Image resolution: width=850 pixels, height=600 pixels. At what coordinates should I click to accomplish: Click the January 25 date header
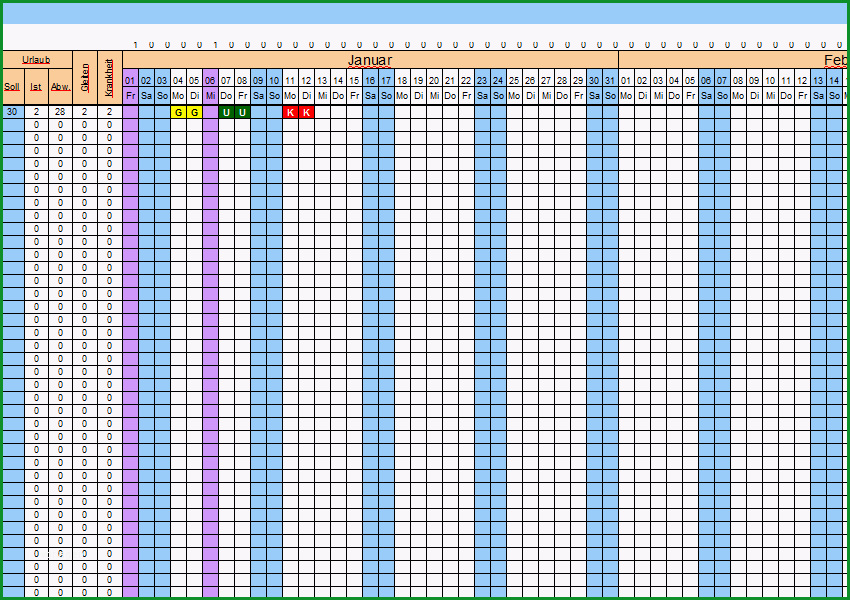[514, 80]
